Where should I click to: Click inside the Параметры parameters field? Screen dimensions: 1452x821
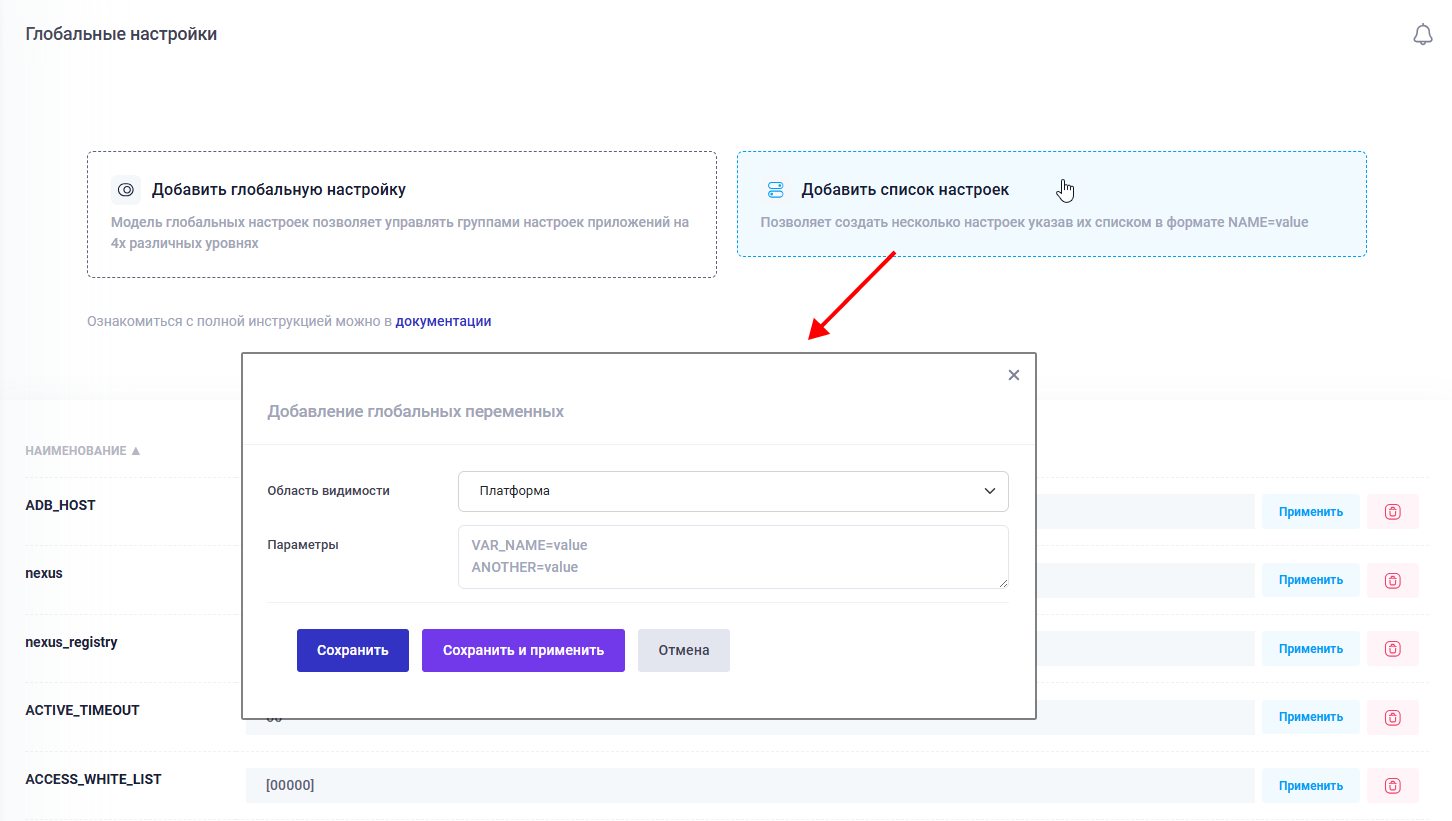[x=733, y=556]
